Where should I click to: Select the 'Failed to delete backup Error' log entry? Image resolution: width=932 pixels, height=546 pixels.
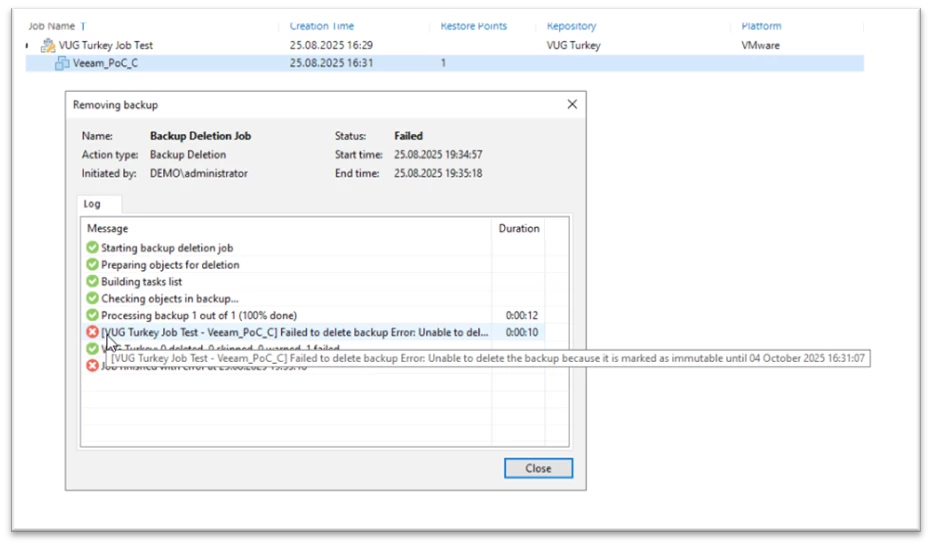pyautogui.click(x=295, y=332)
